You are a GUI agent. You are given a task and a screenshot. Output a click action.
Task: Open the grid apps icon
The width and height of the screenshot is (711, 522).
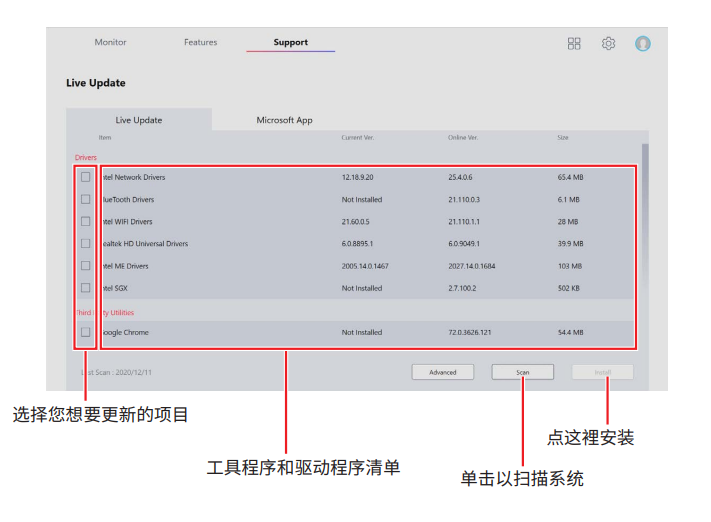tap(574, 44)
